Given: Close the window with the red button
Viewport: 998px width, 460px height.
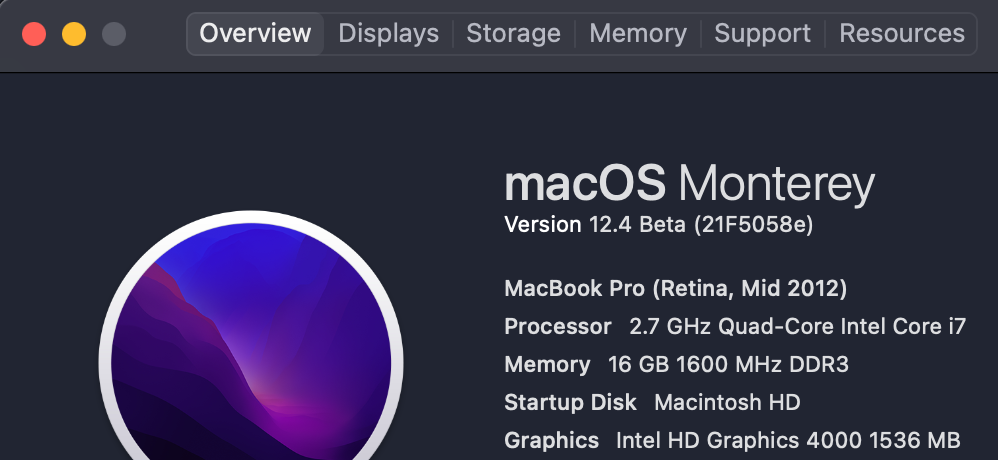Looking at the screenshot, I should pos(34,34).
